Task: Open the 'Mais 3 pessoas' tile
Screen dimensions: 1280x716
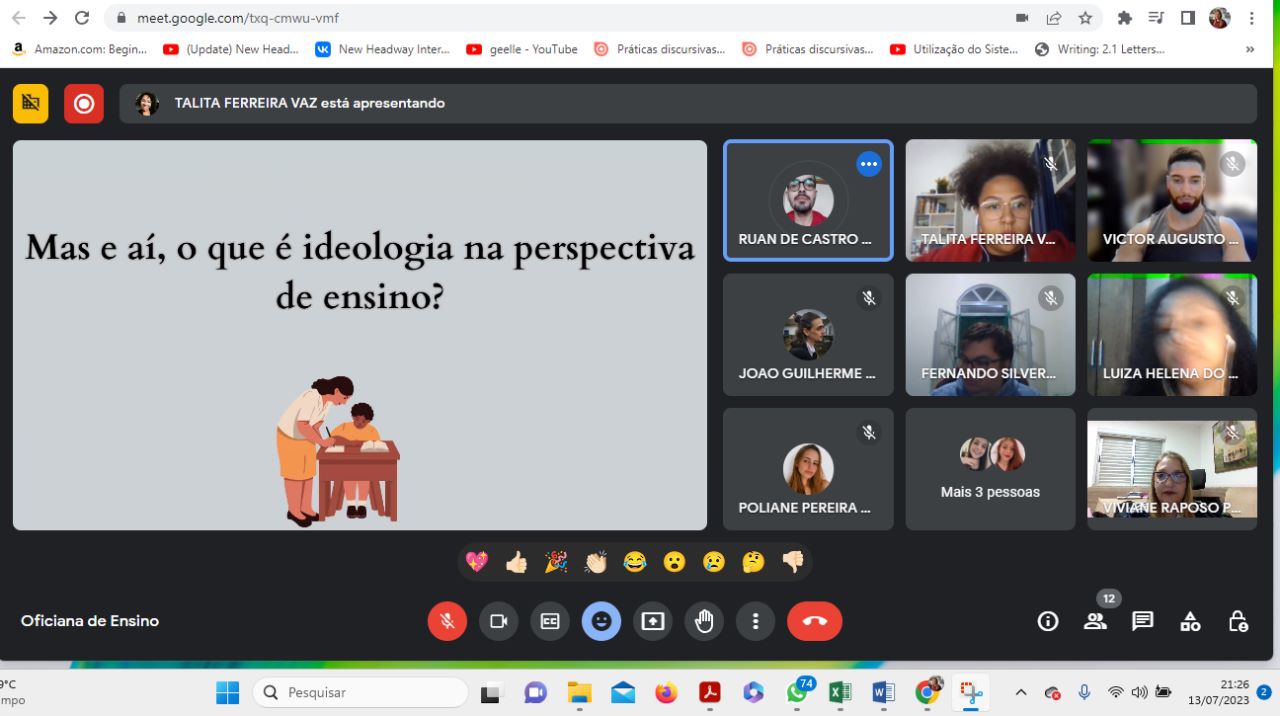Action: [991, 469]
